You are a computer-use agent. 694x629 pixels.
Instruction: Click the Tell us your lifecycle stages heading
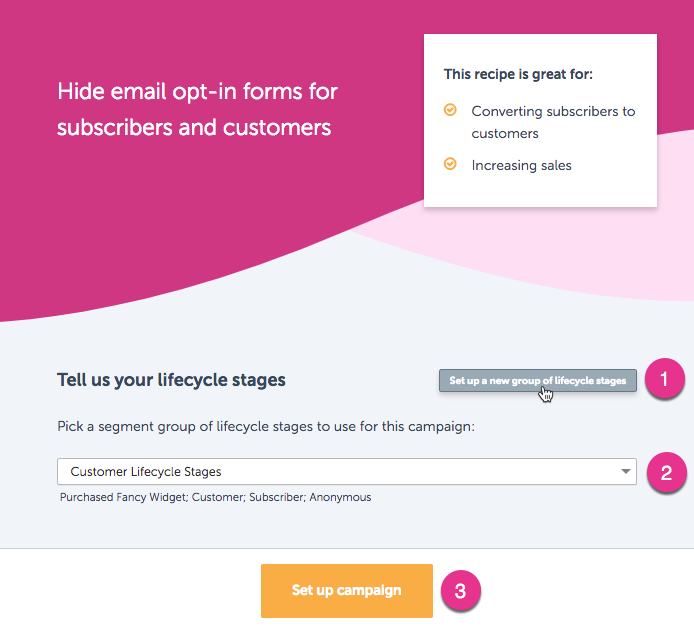(171, 380)
